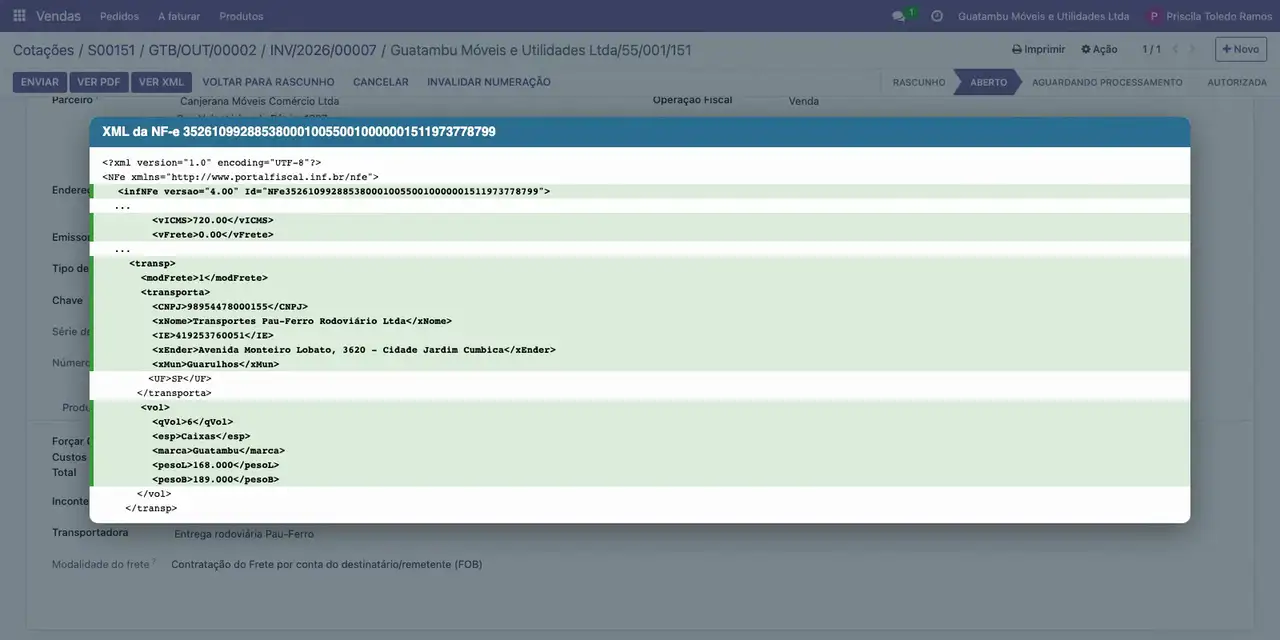Click the modFrete line
1280x640 pixels.
204,278
